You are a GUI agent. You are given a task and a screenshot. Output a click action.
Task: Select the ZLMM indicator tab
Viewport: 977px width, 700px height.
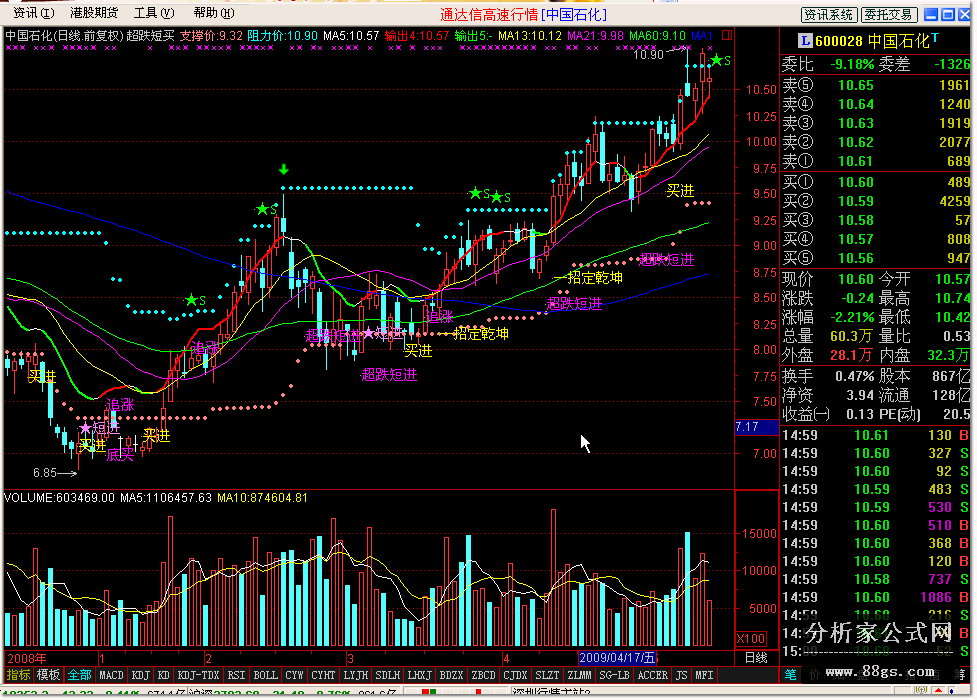tap(579, 675)
